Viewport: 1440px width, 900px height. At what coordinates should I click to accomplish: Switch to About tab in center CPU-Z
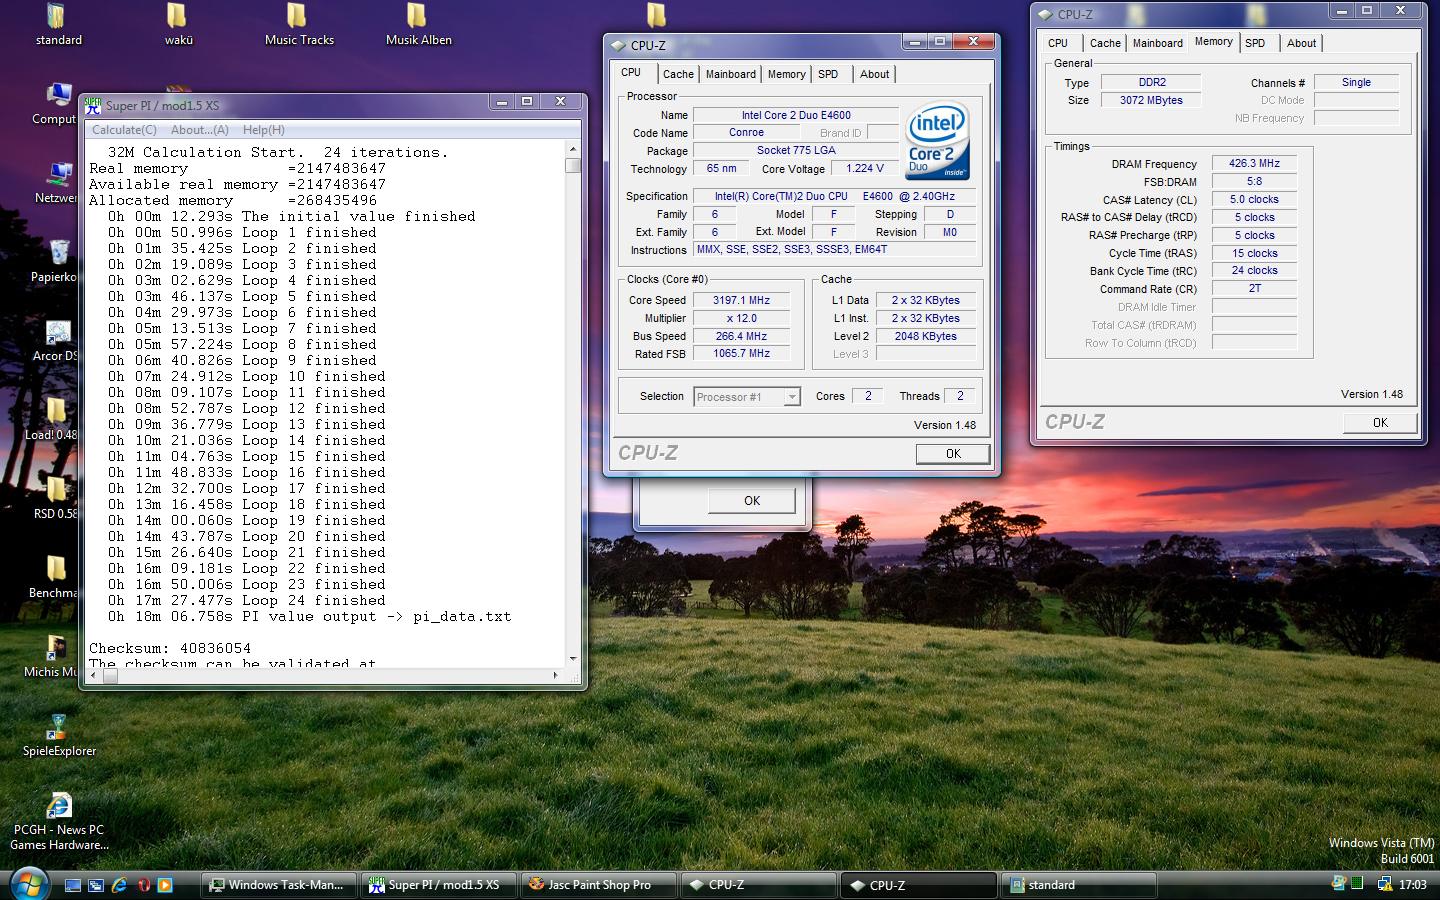coord(874,74)
